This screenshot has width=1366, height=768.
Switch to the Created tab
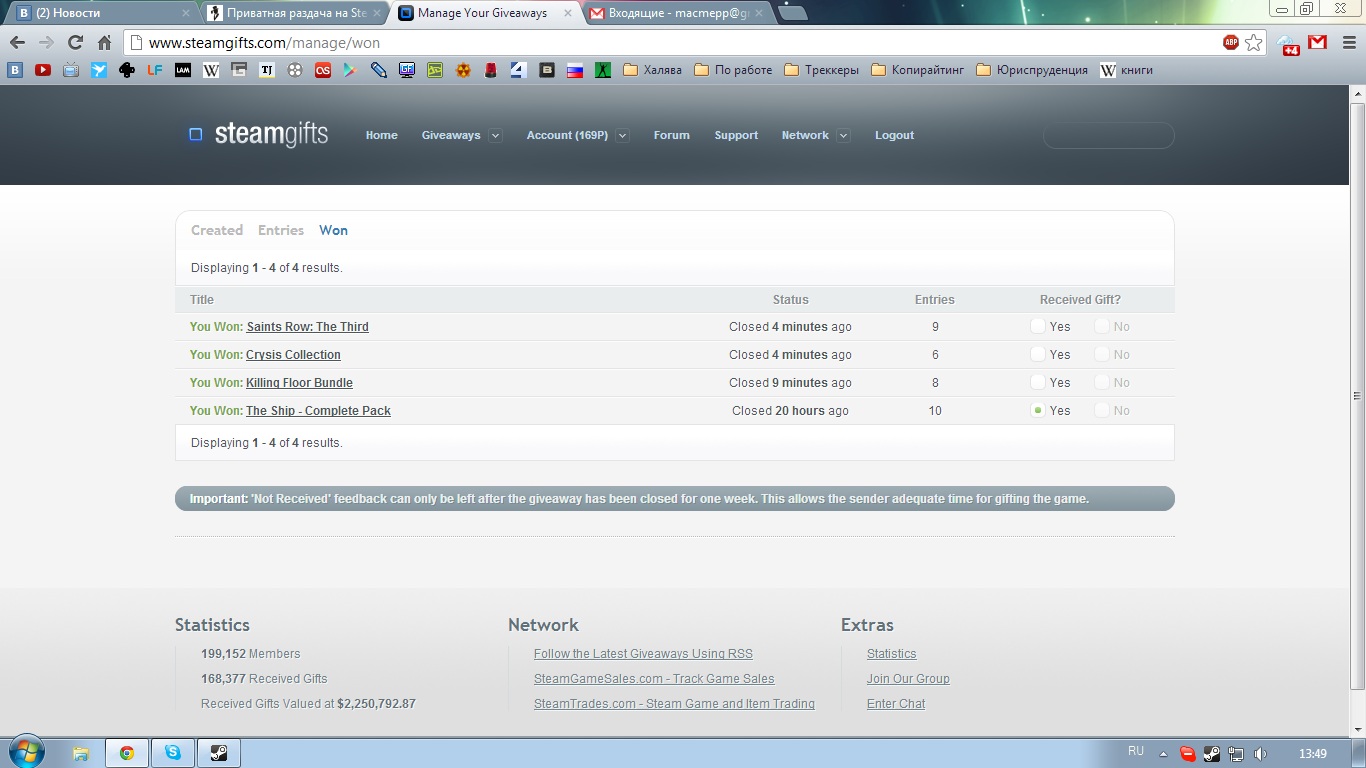tap(217, 230)
